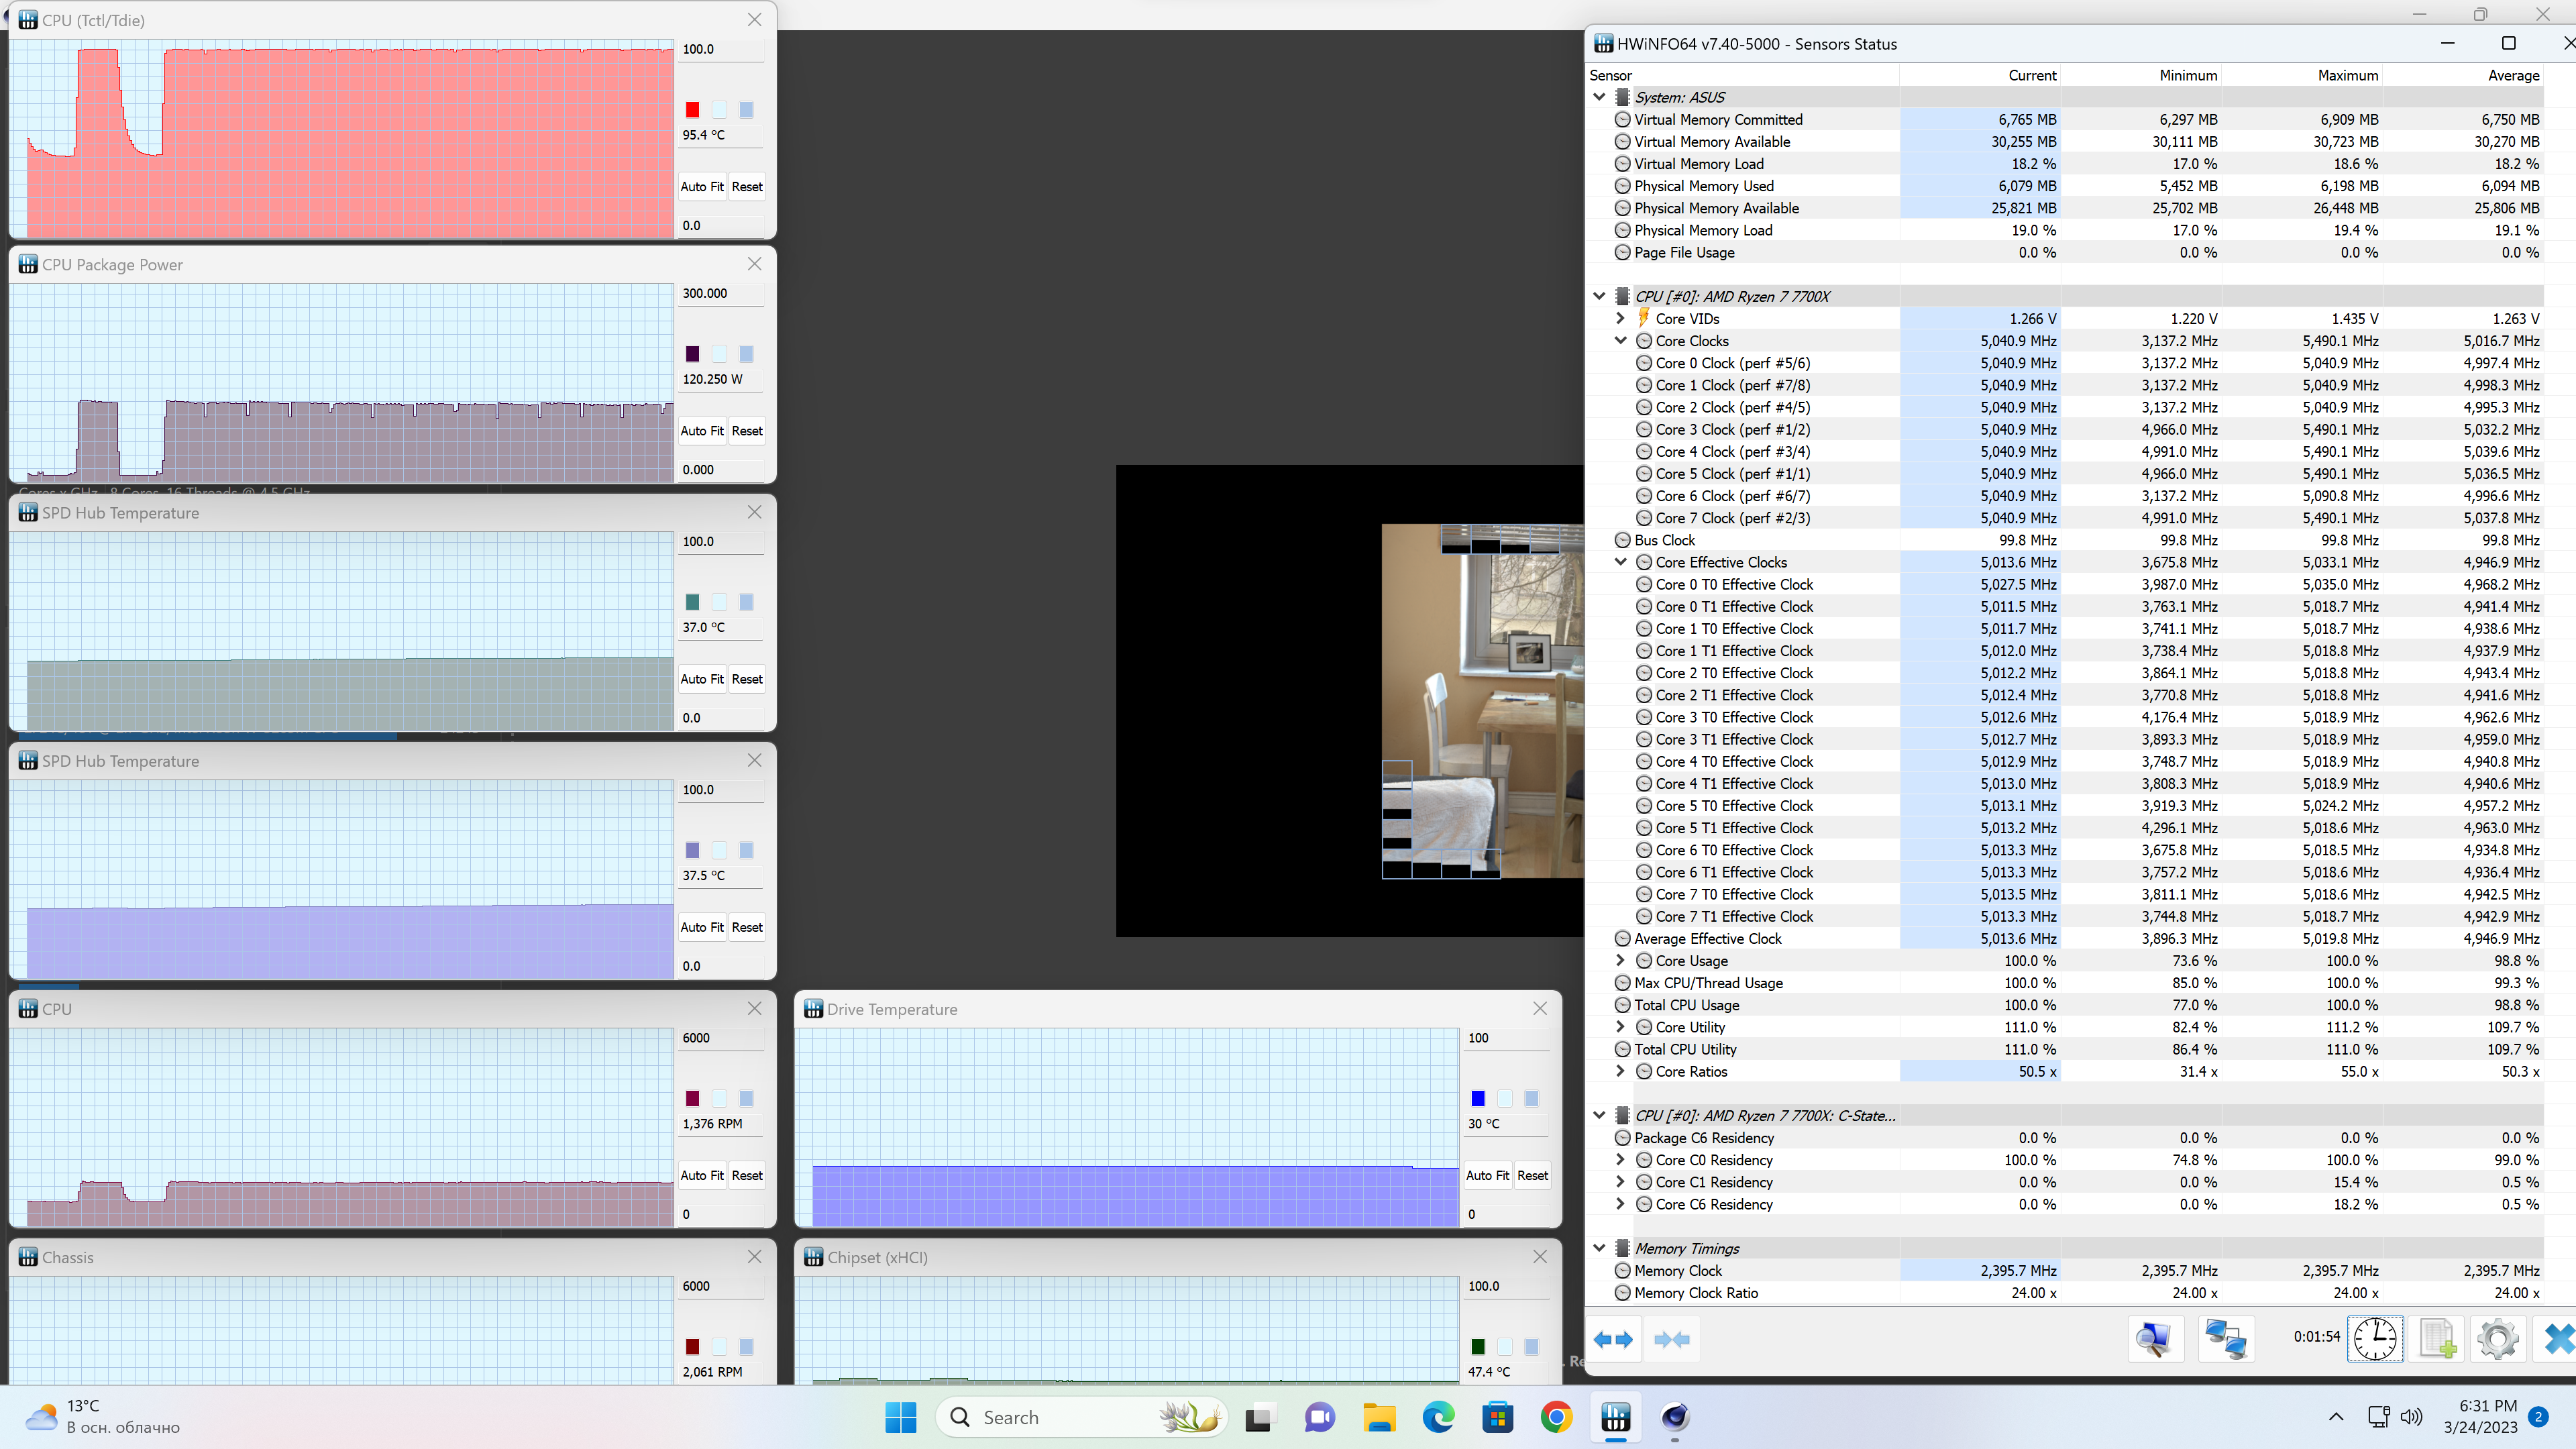Open Google Chrome from the taskbar
Image resolution: width=2576 pixels, height=1449 pixels.
pyautogui.click(x=1556, y=1417)
